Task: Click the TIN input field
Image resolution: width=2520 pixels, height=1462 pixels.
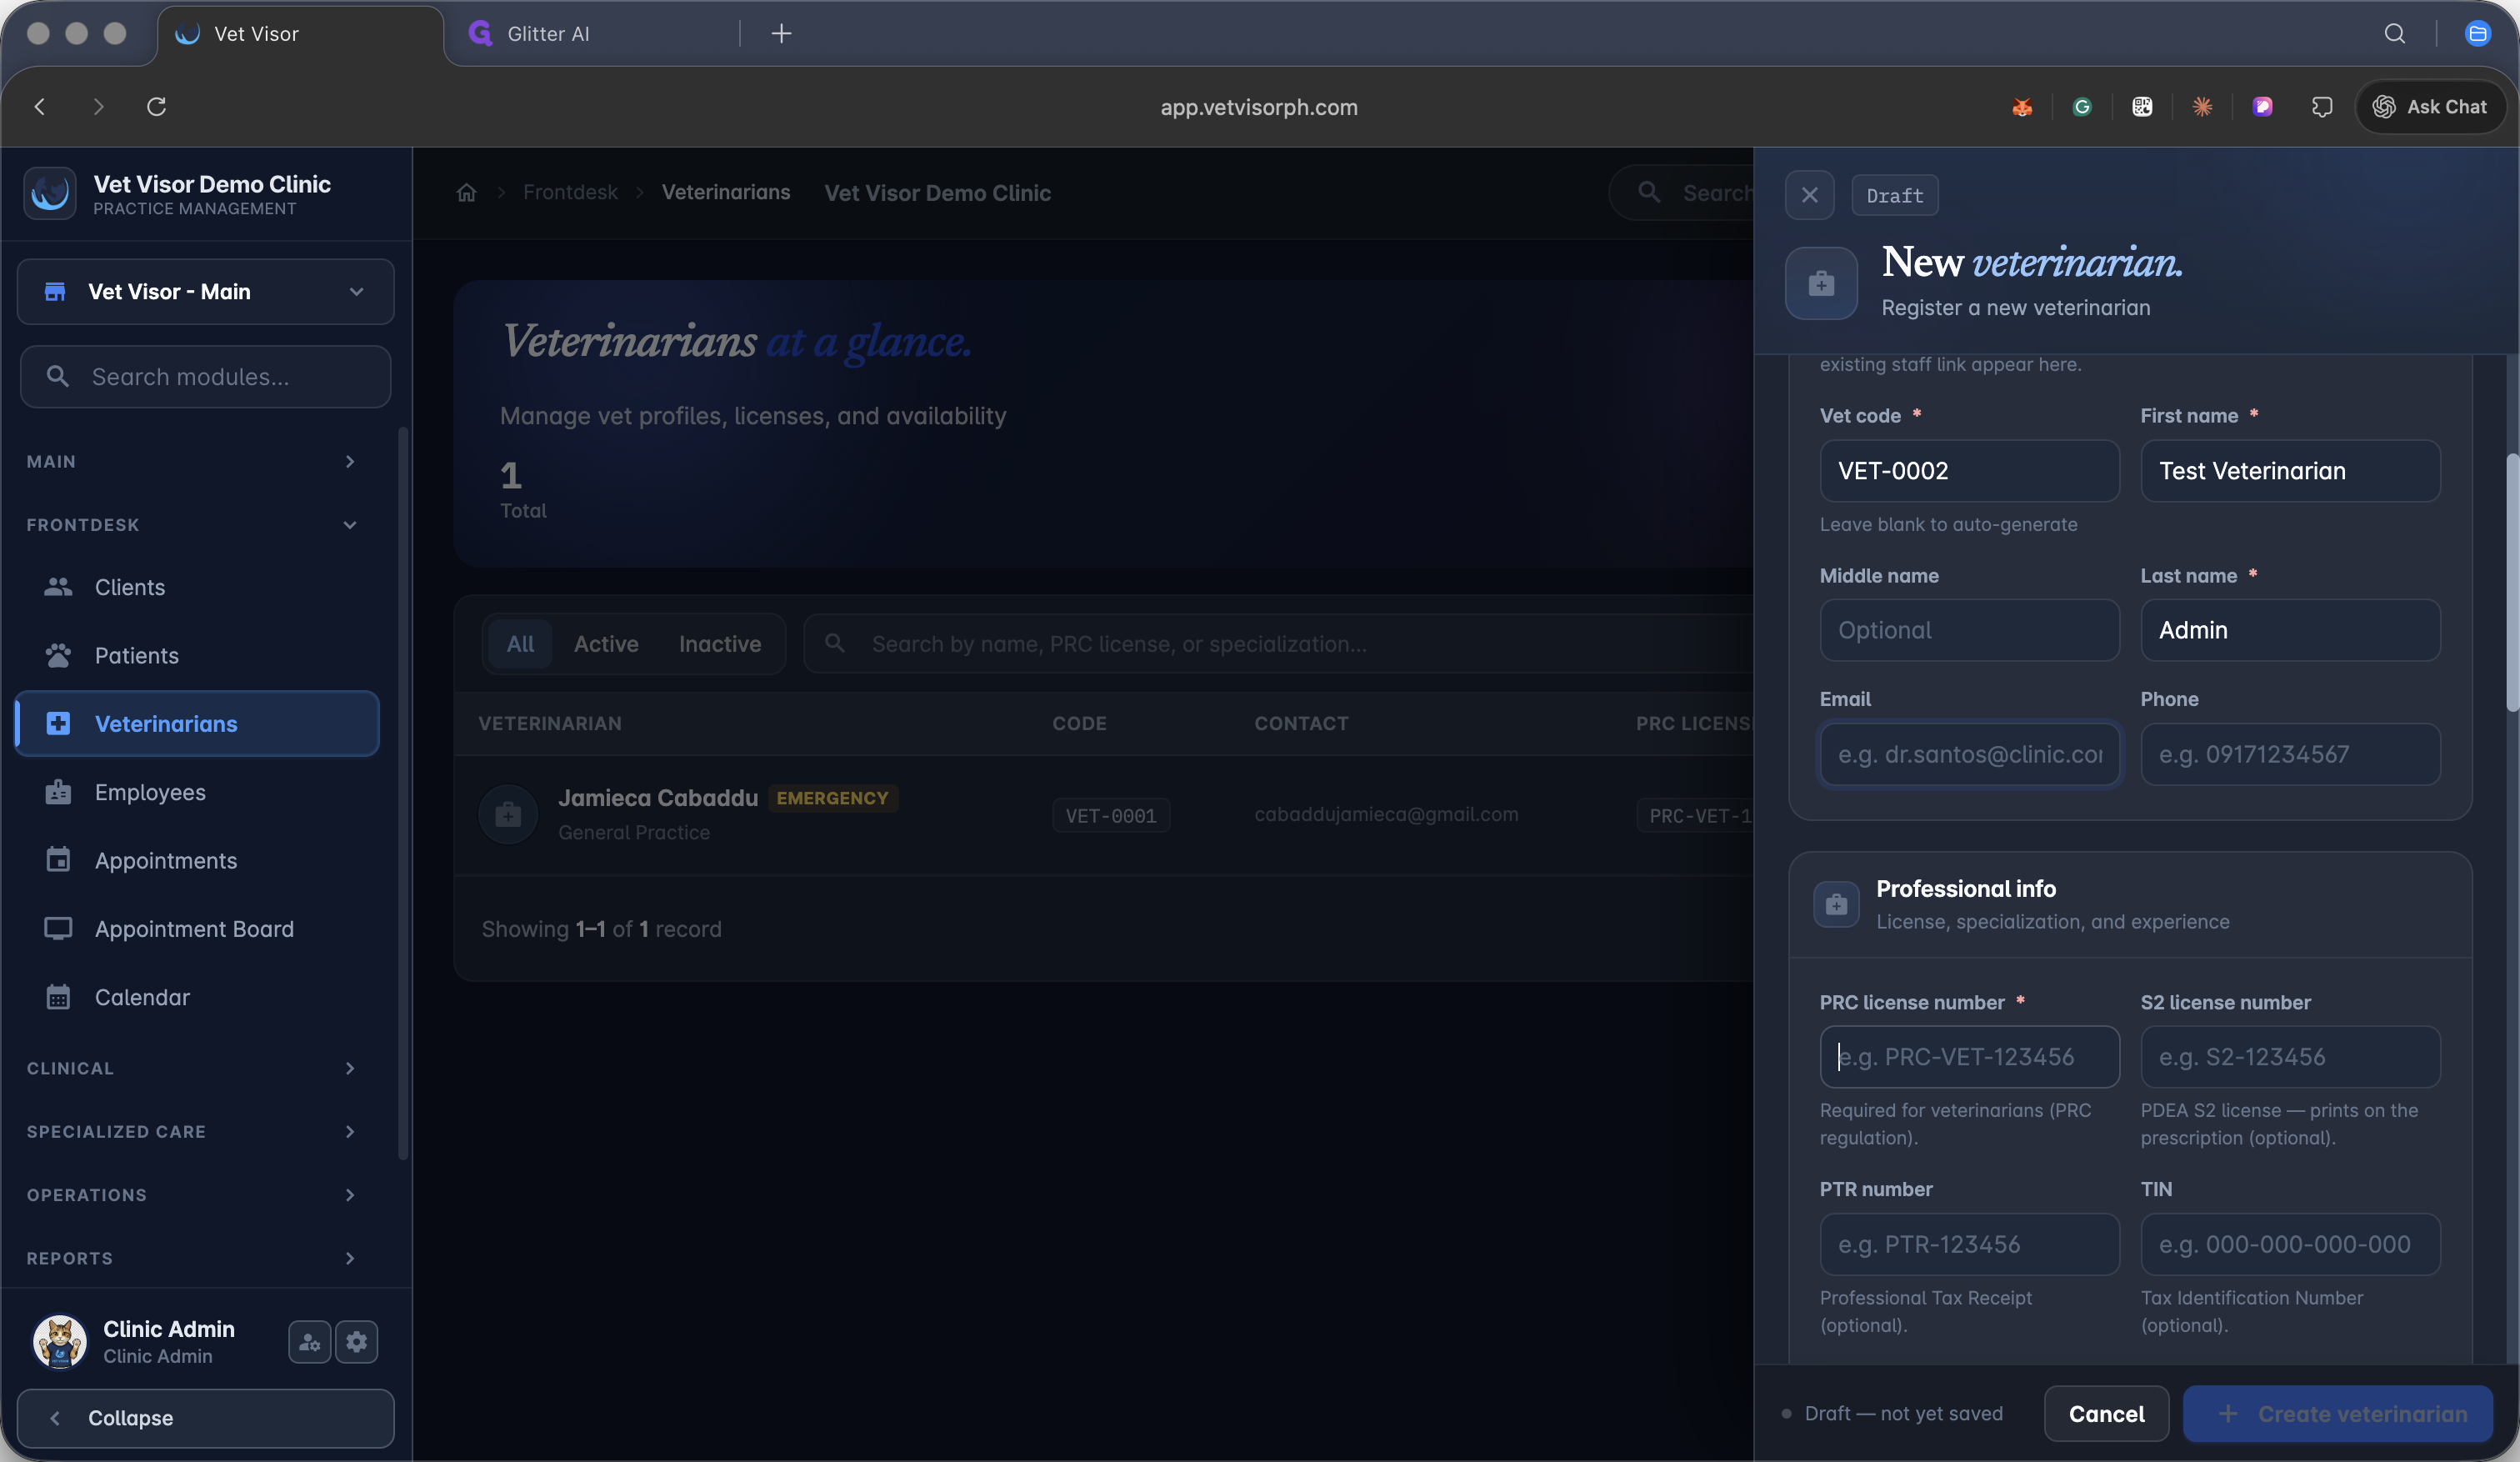Action: (2290, 1245)
